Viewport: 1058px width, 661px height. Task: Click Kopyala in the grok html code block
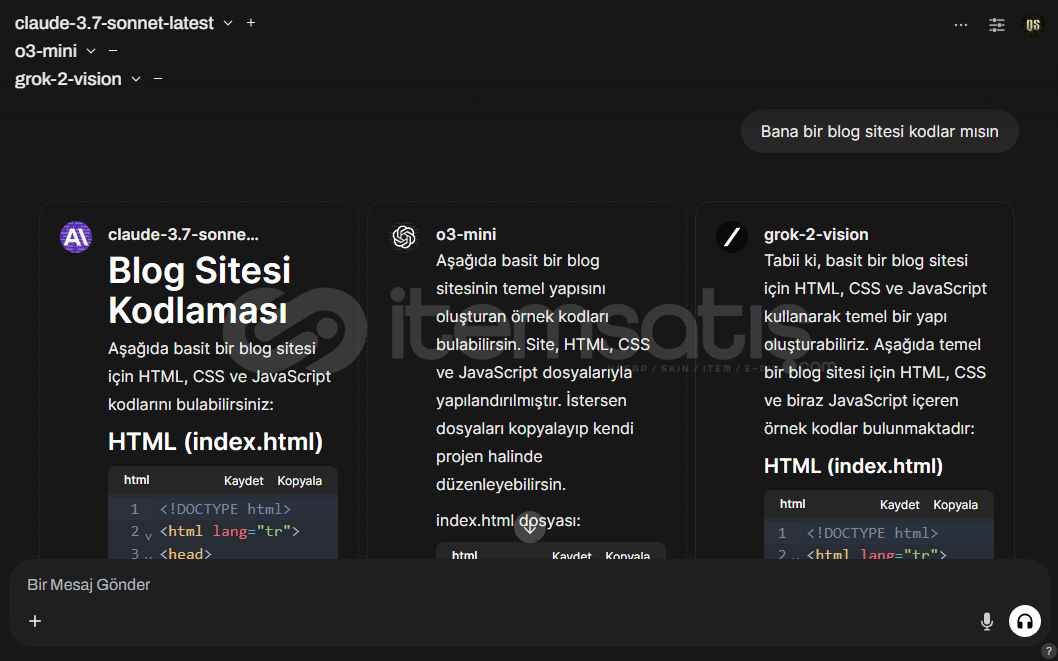pos(955,505)
